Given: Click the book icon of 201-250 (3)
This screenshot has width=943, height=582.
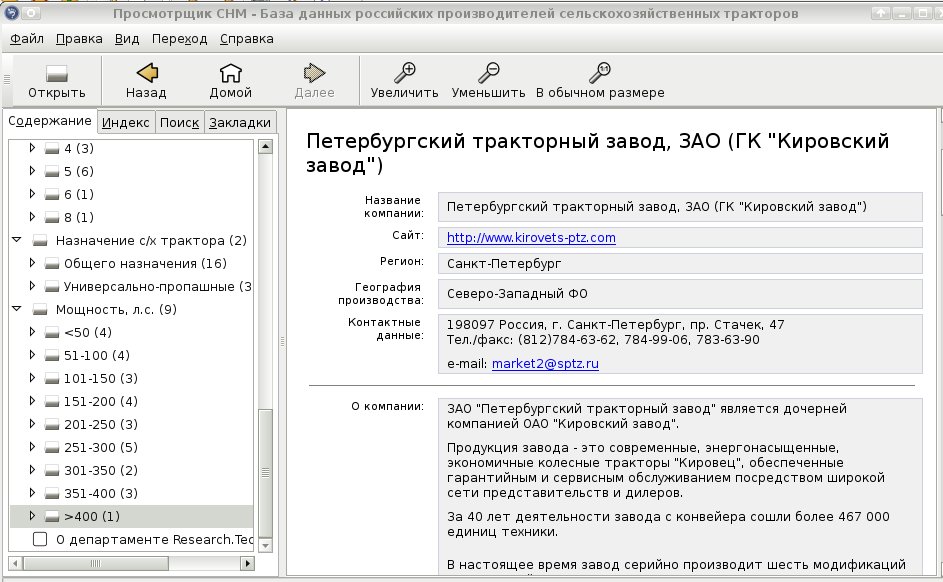Looking at the screenshot, I should click(52, 424).
